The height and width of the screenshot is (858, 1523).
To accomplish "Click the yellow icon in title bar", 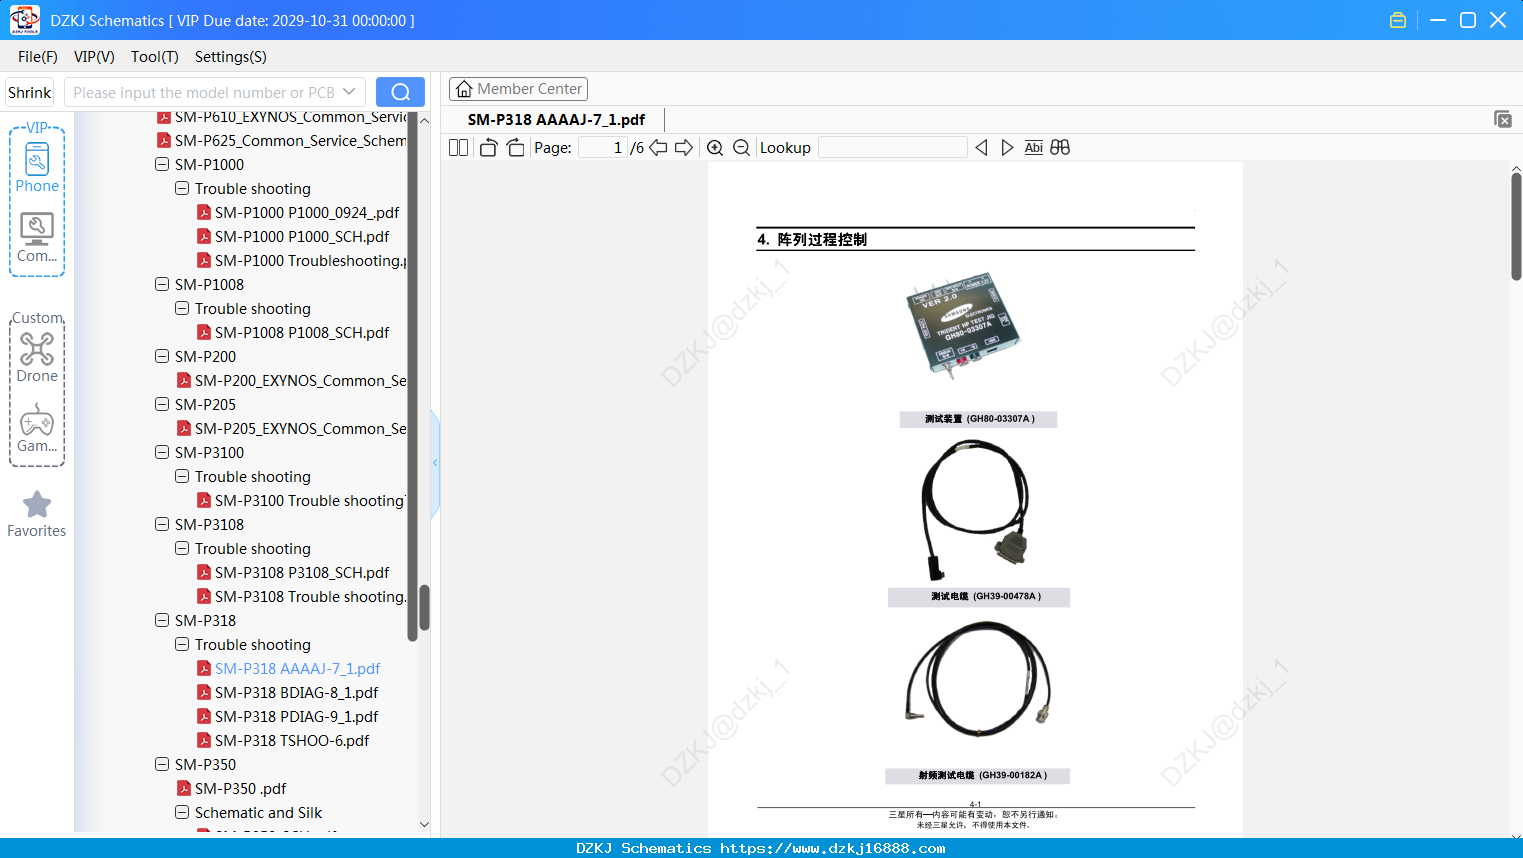I will [1398, 20].
